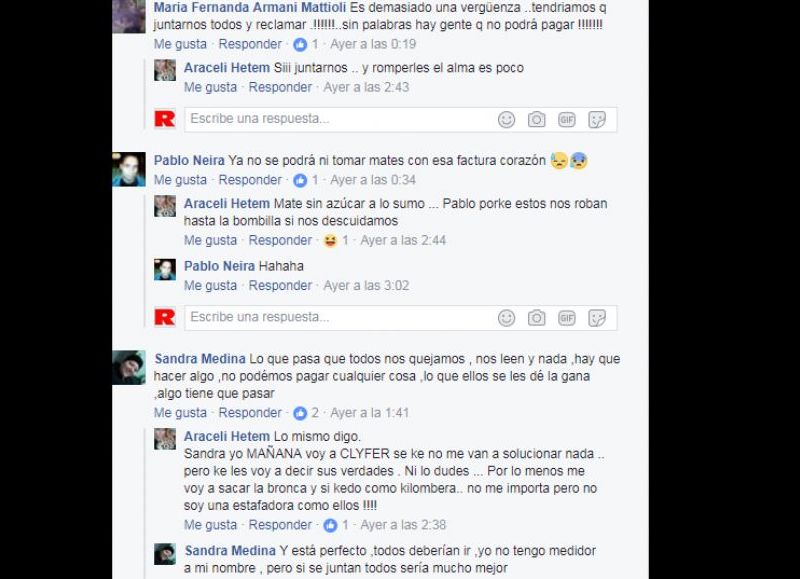800x579 pixels.
Task: Reply to Sandra Medina's top-level comment
Action: click(x=250, y=413)
